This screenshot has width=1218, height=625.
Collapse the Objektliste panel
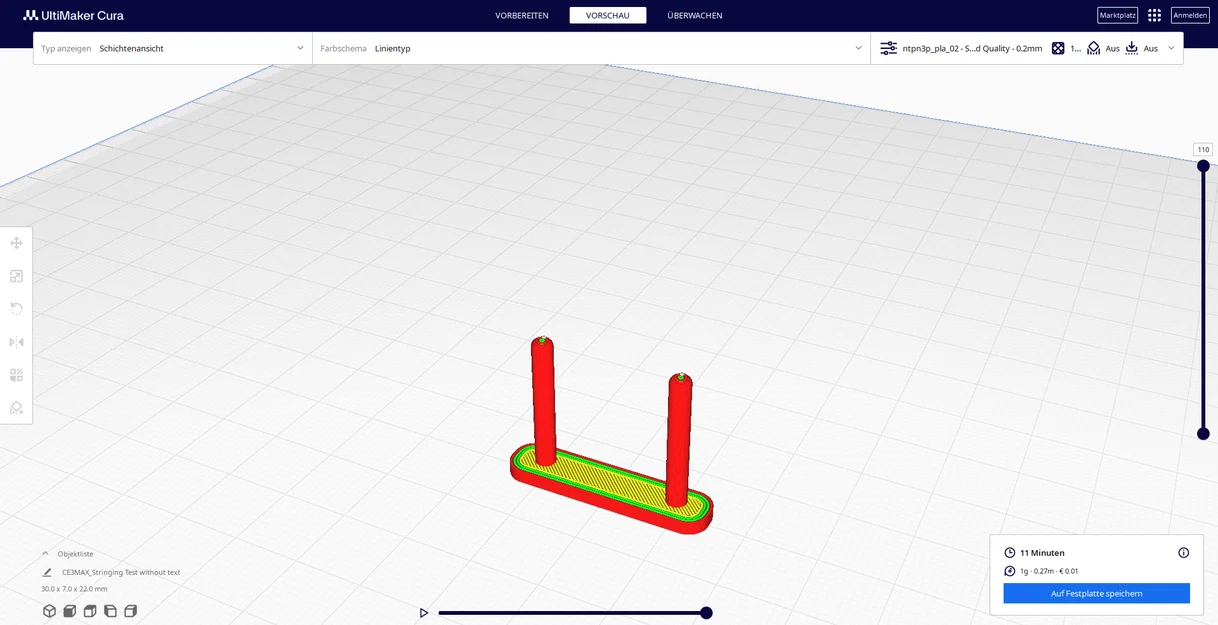pyautogui.click(x=46, y=553)
